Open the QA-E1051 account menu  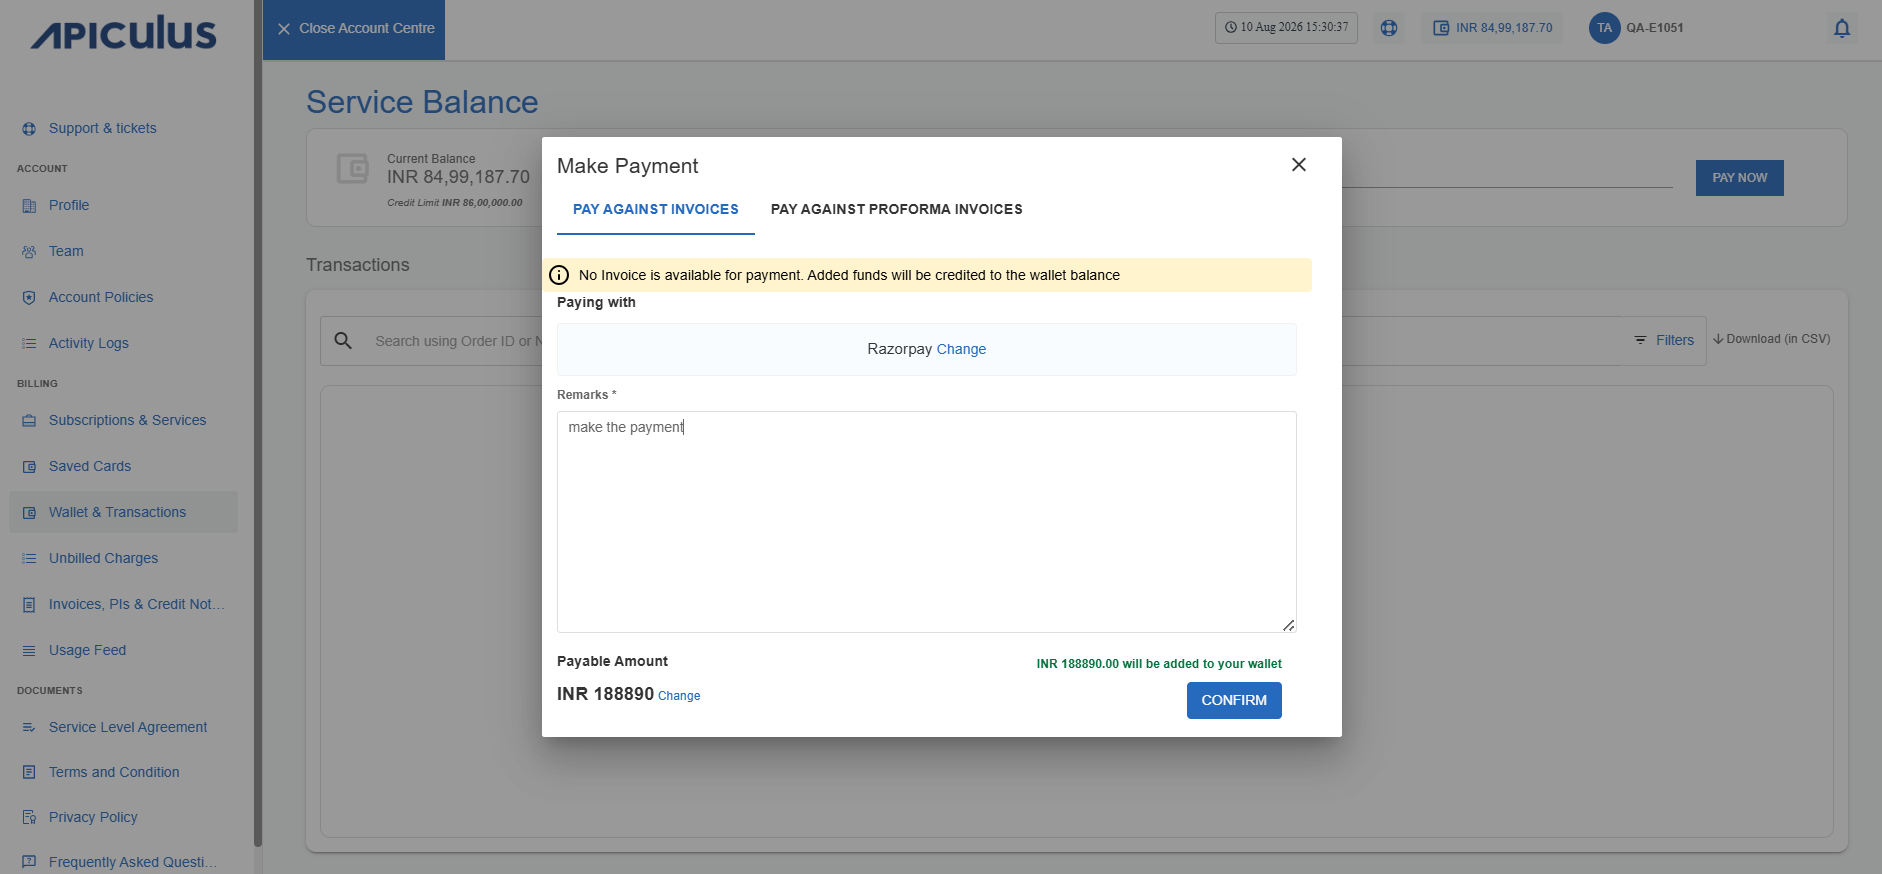coord(1655,28)
